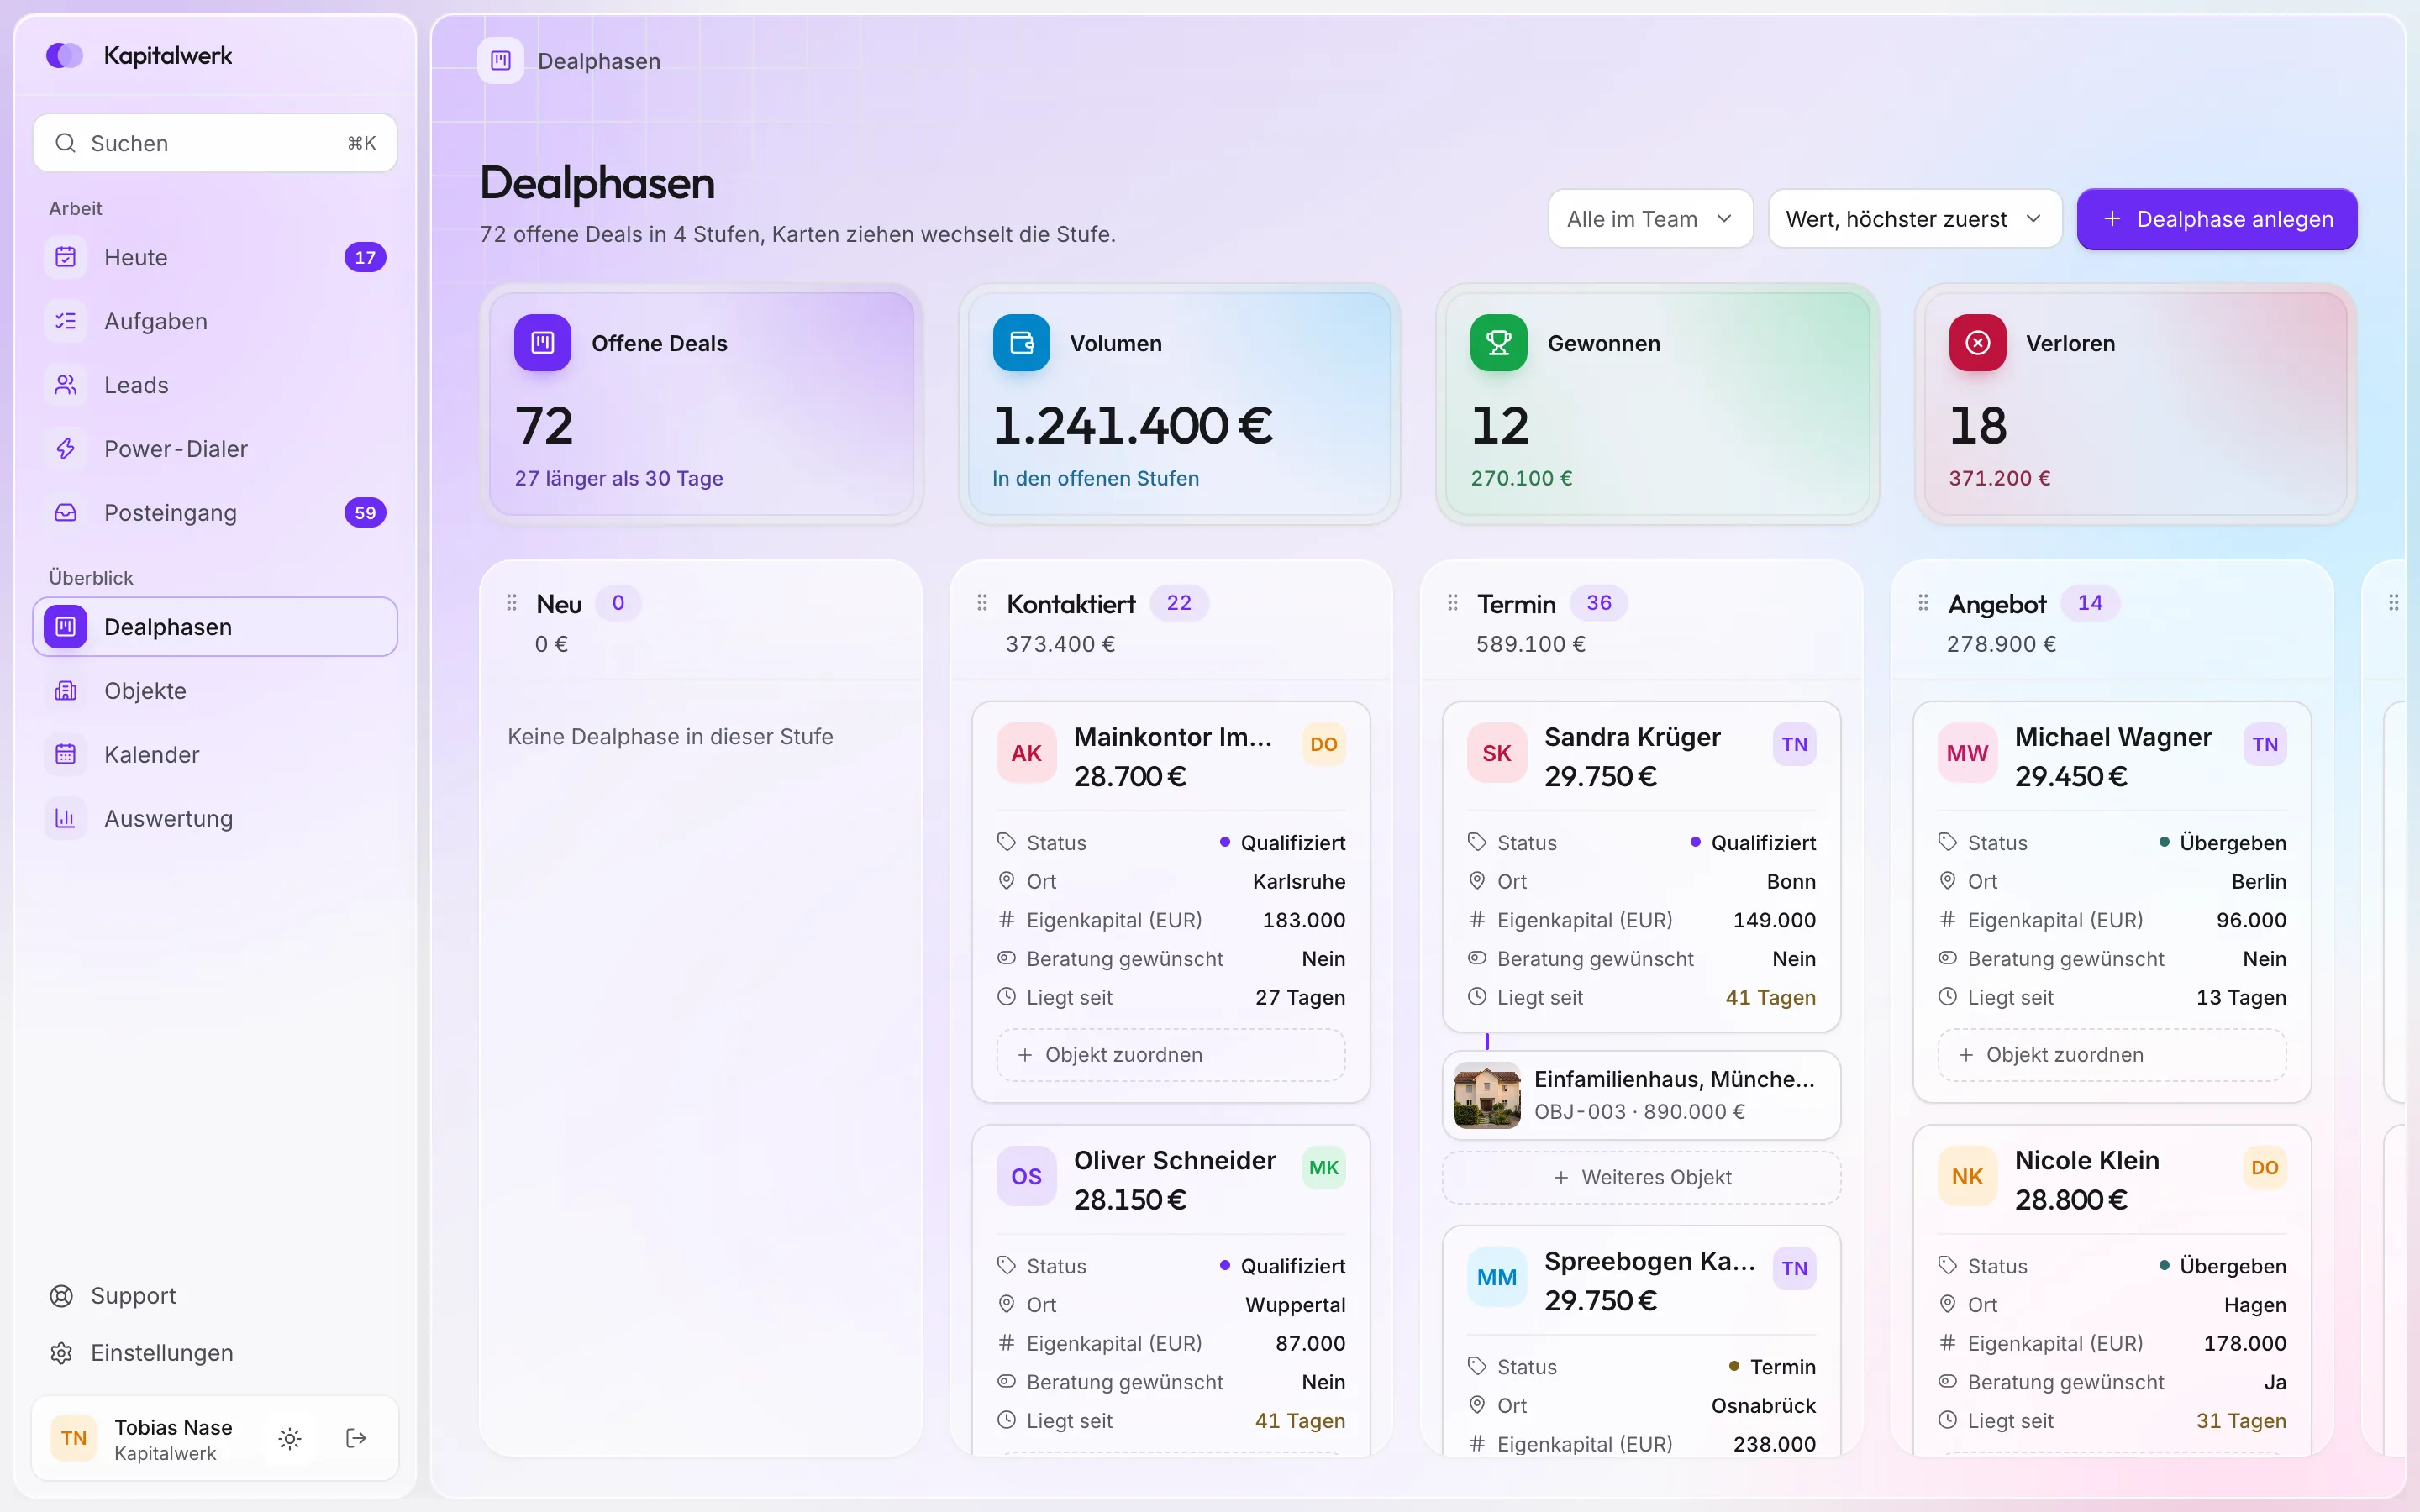
Task: Click the Dealphase anlegen button
Action: pos(2216,219)
